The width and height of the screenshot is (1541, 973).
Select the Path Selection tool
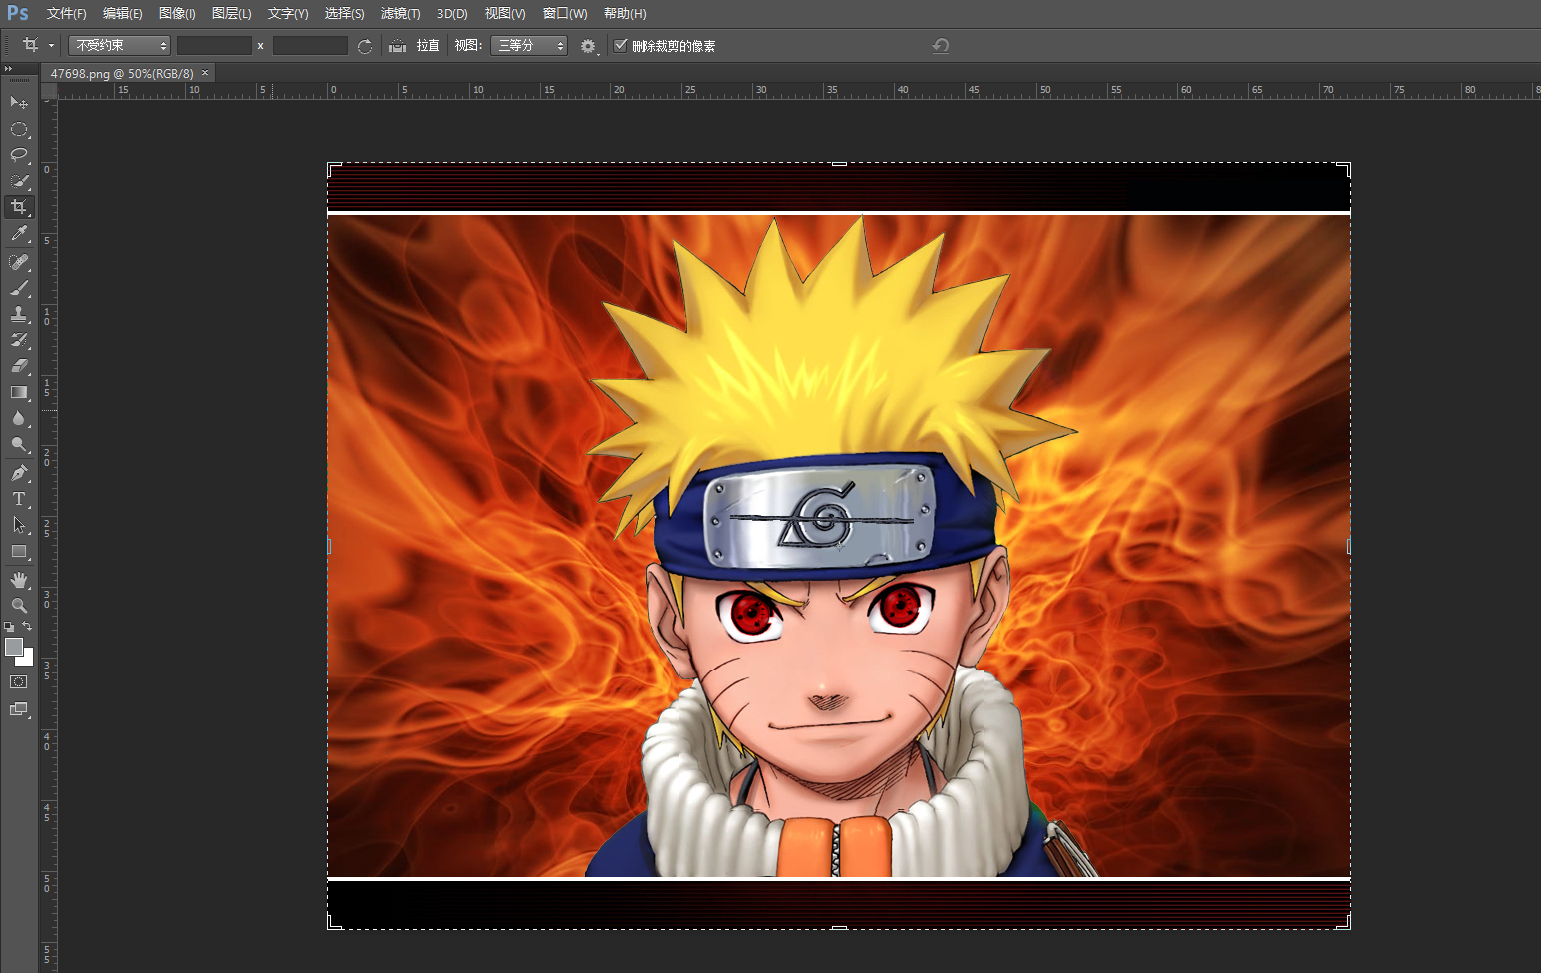point(19,525)
